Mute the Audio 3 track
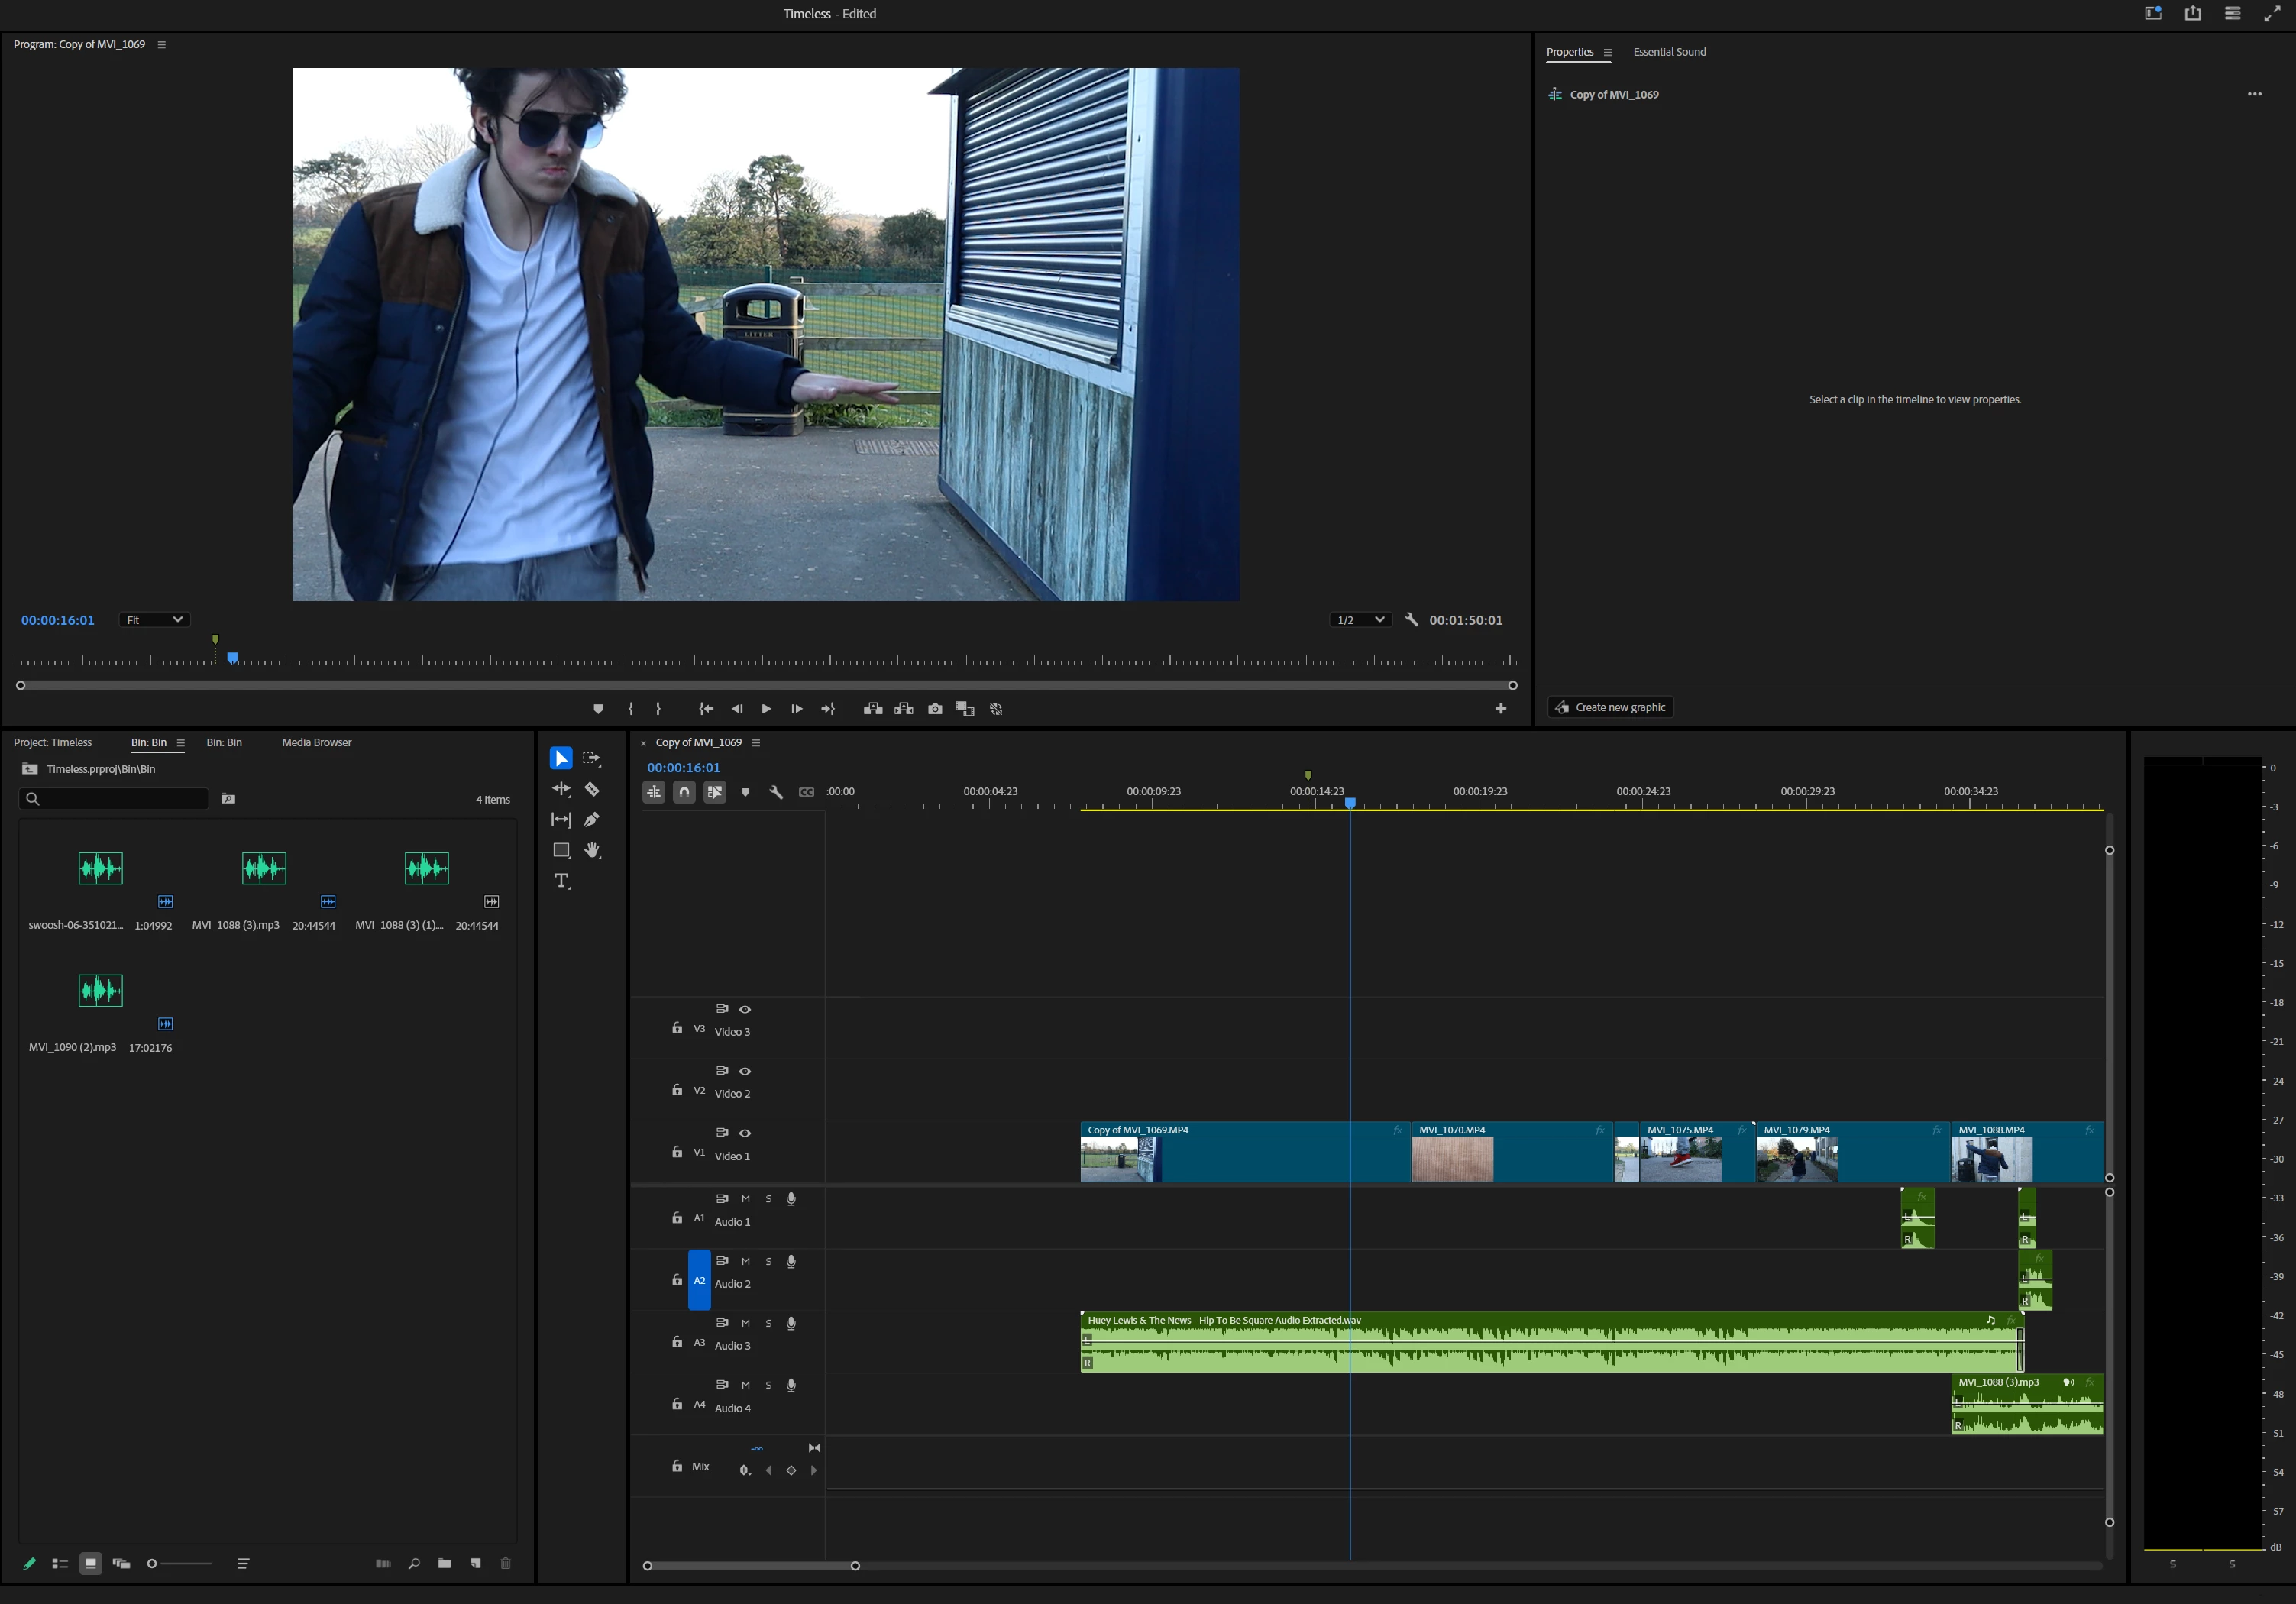The image size is (2296, 1604). 745,1323
